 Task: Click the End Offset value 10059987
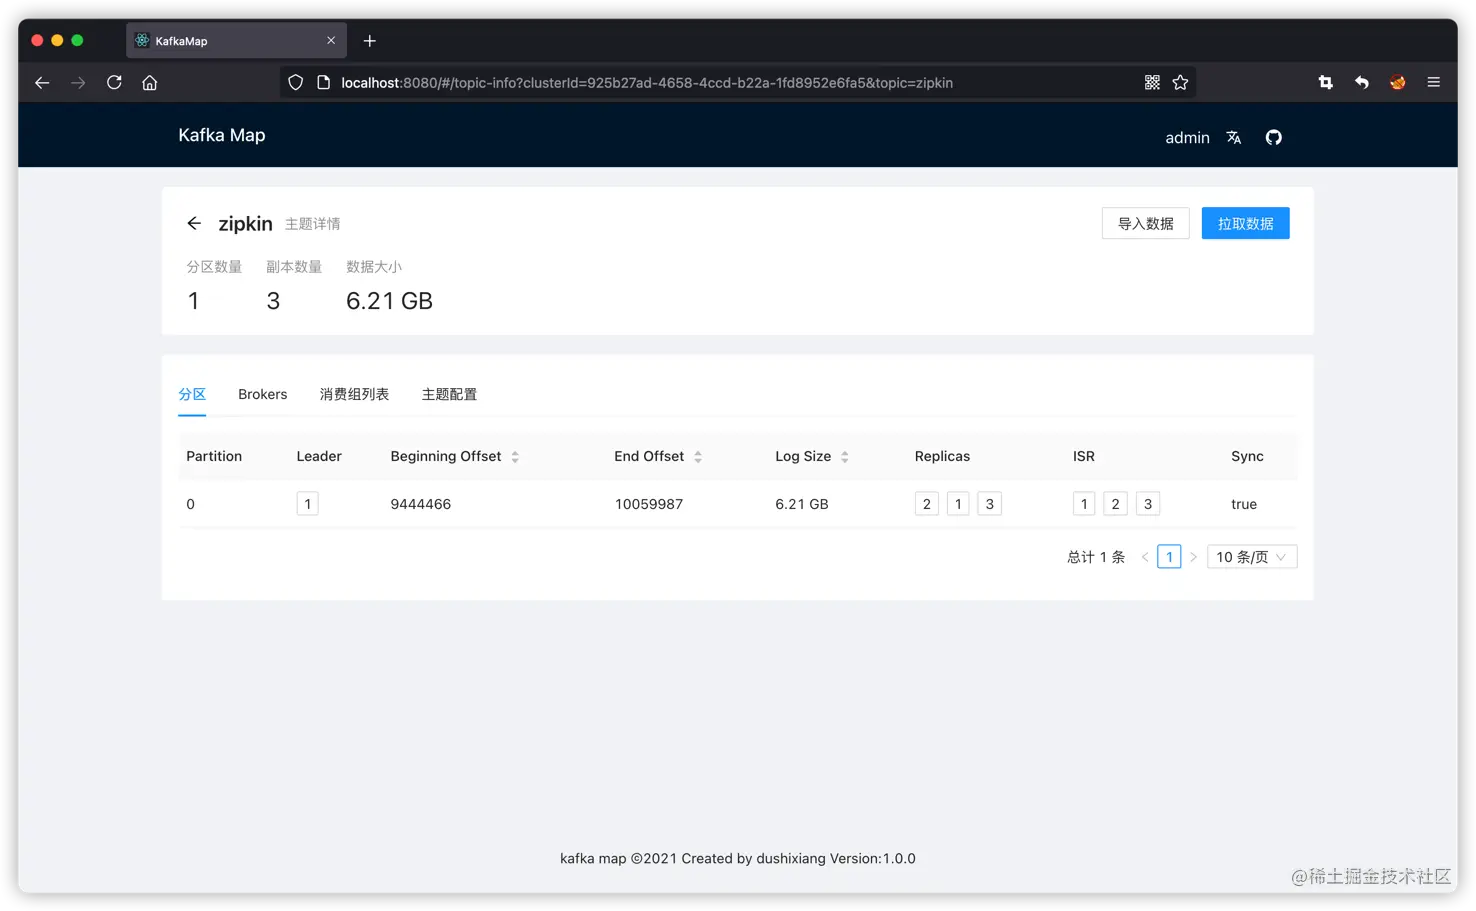(649, 504)
